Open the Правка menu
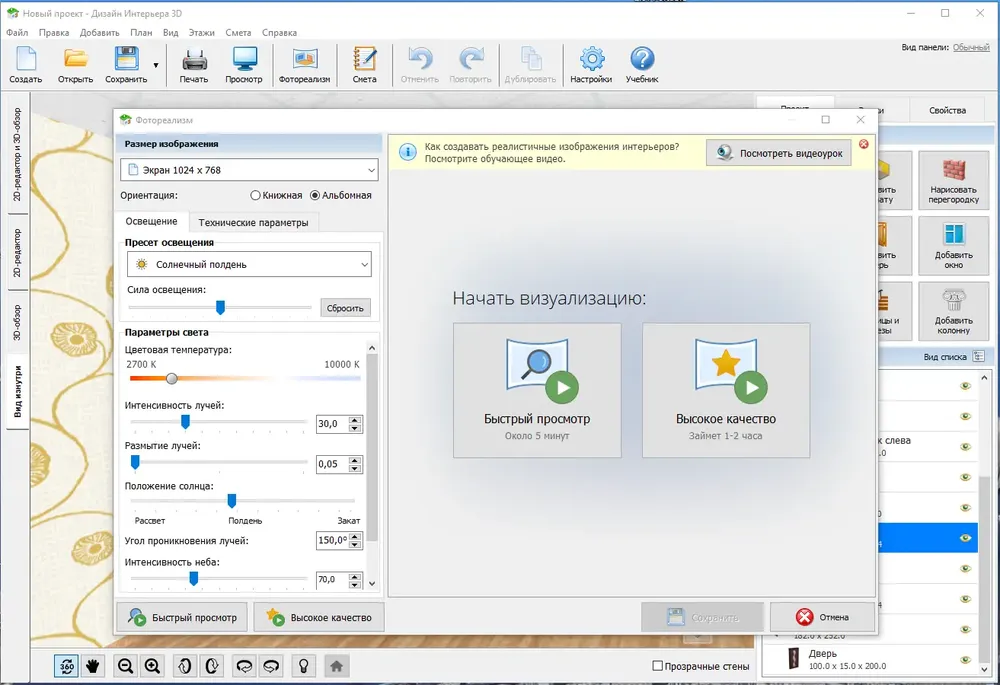This screenshot has height=685, width=1000. (54, 33)
